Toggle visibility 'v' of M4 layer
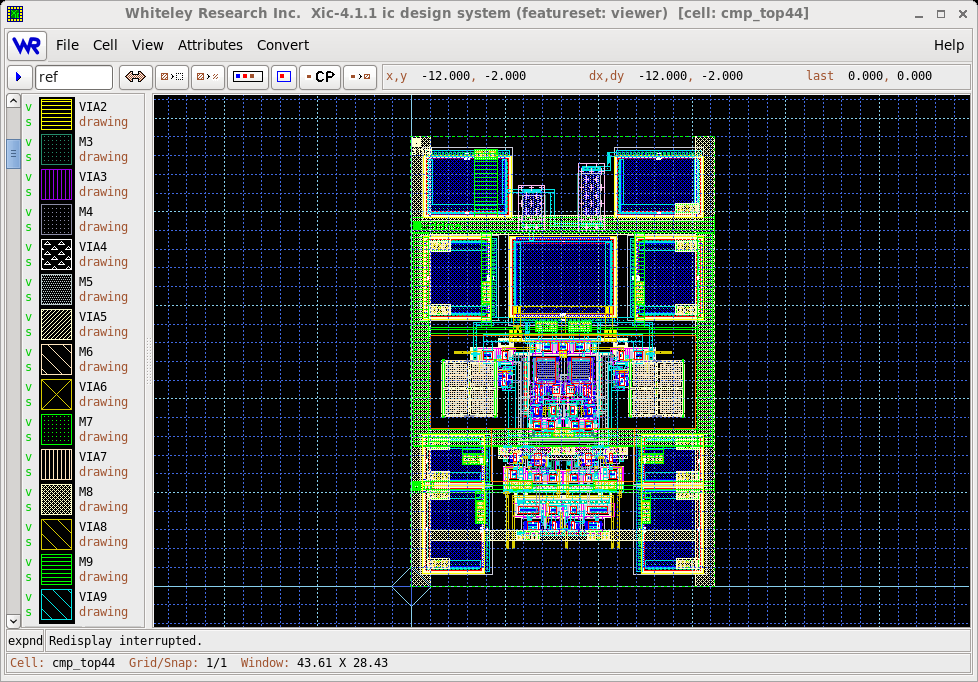This screenshot has width=978, height=682. pos(29,212)
